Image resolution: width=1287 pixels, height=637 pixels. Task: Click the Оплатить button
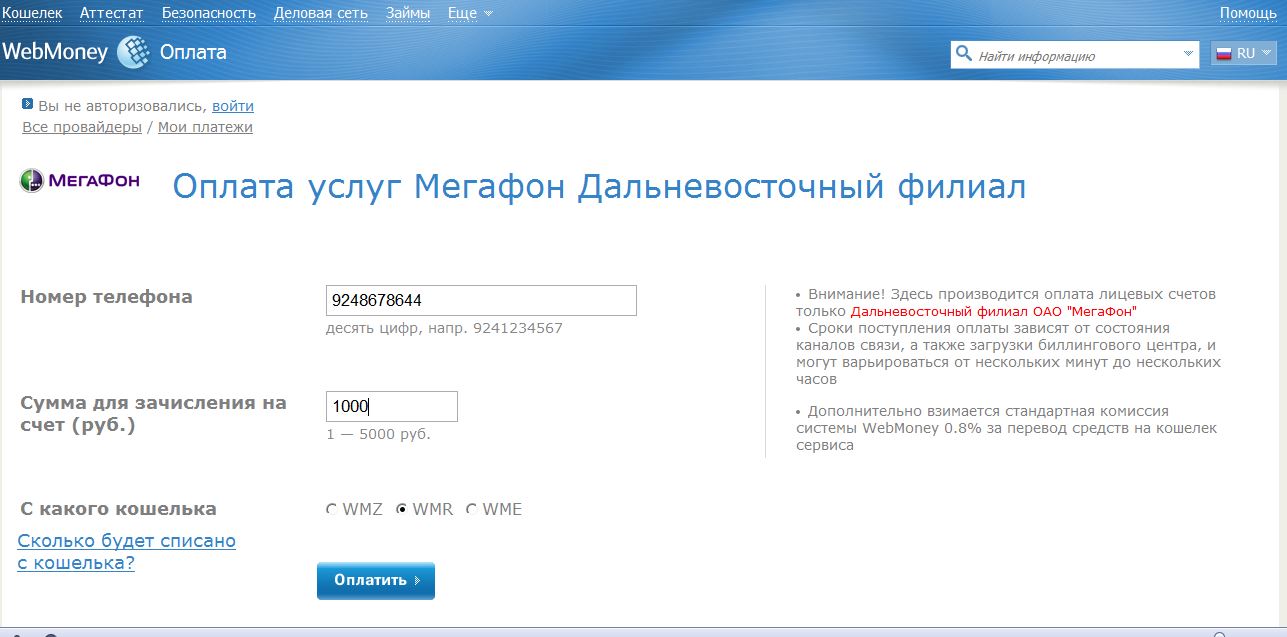376,581
